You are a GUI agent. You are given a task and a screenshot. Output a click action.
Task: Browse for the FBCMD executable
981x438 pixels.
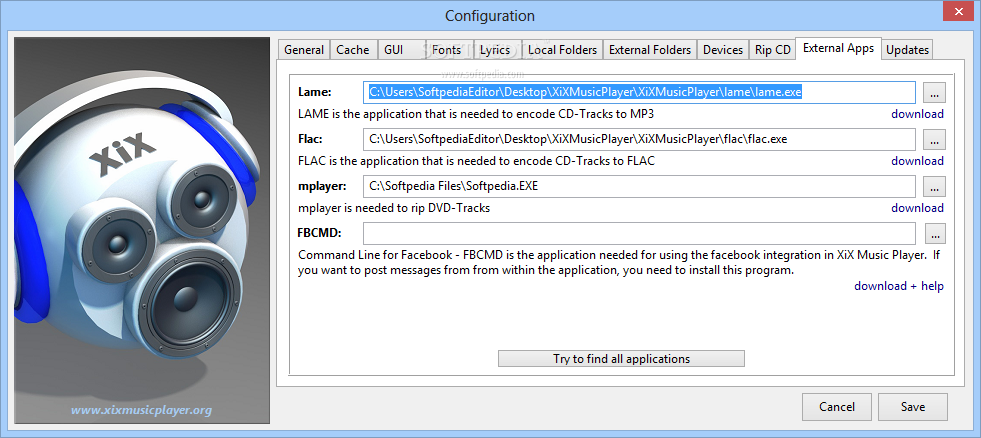(935, 234)
